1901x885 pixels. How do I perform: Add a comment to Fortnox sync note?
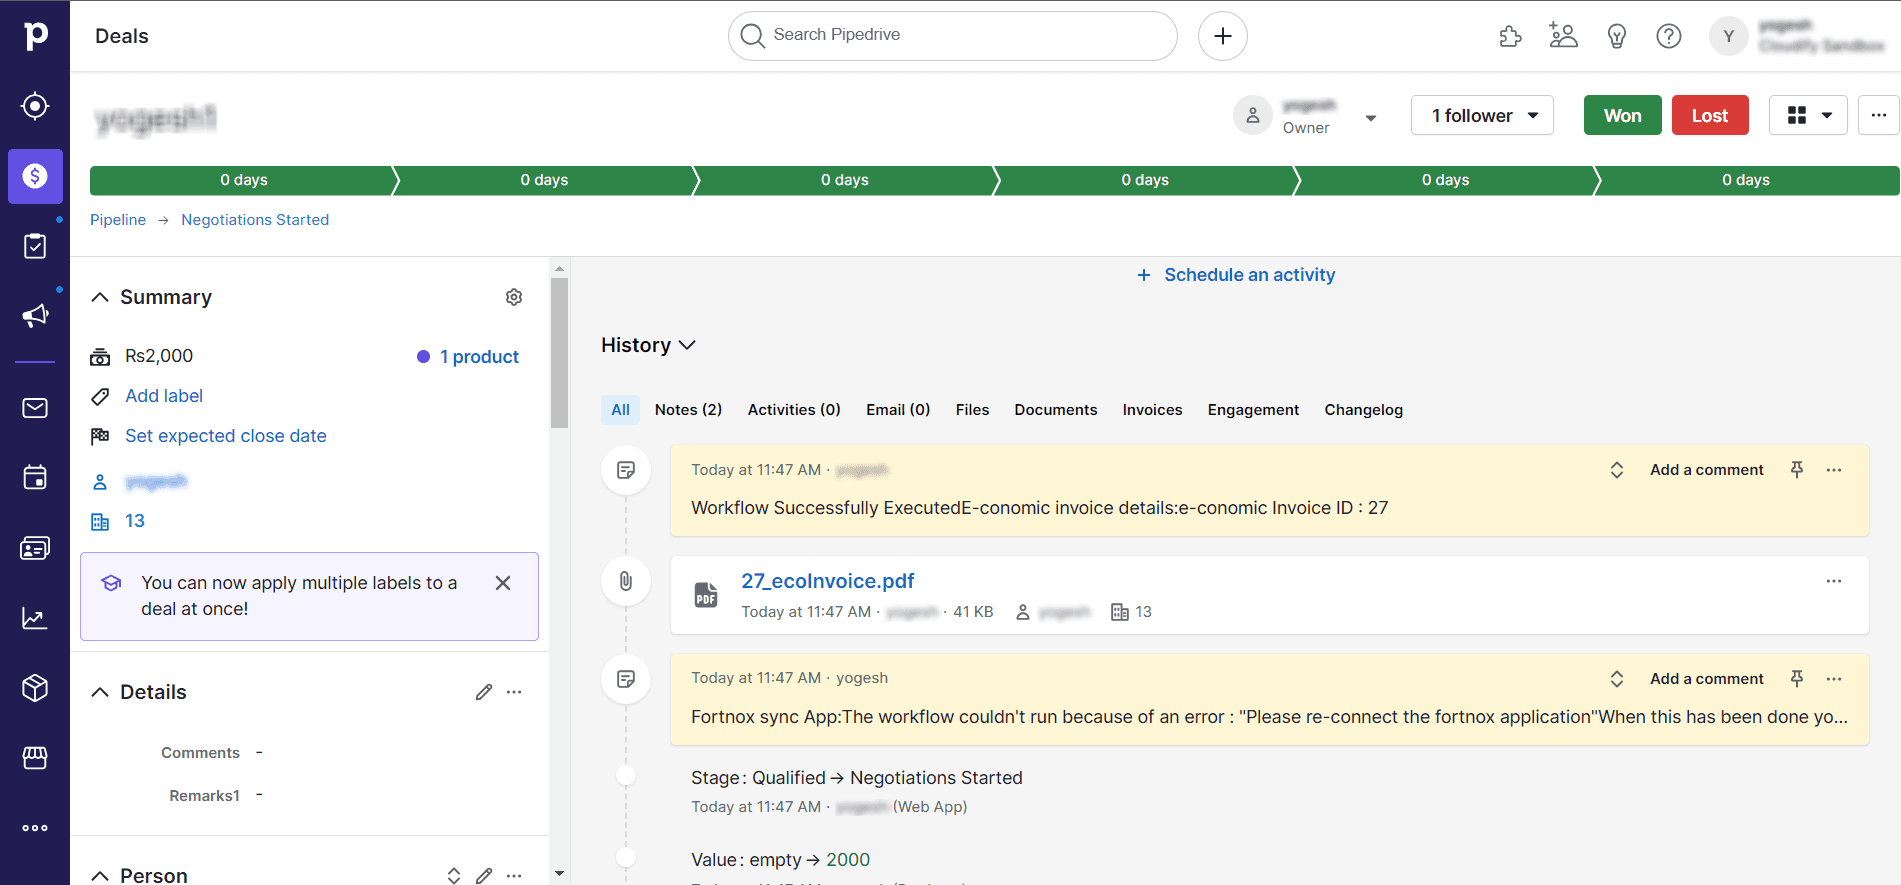click(x=1707, y=679)
